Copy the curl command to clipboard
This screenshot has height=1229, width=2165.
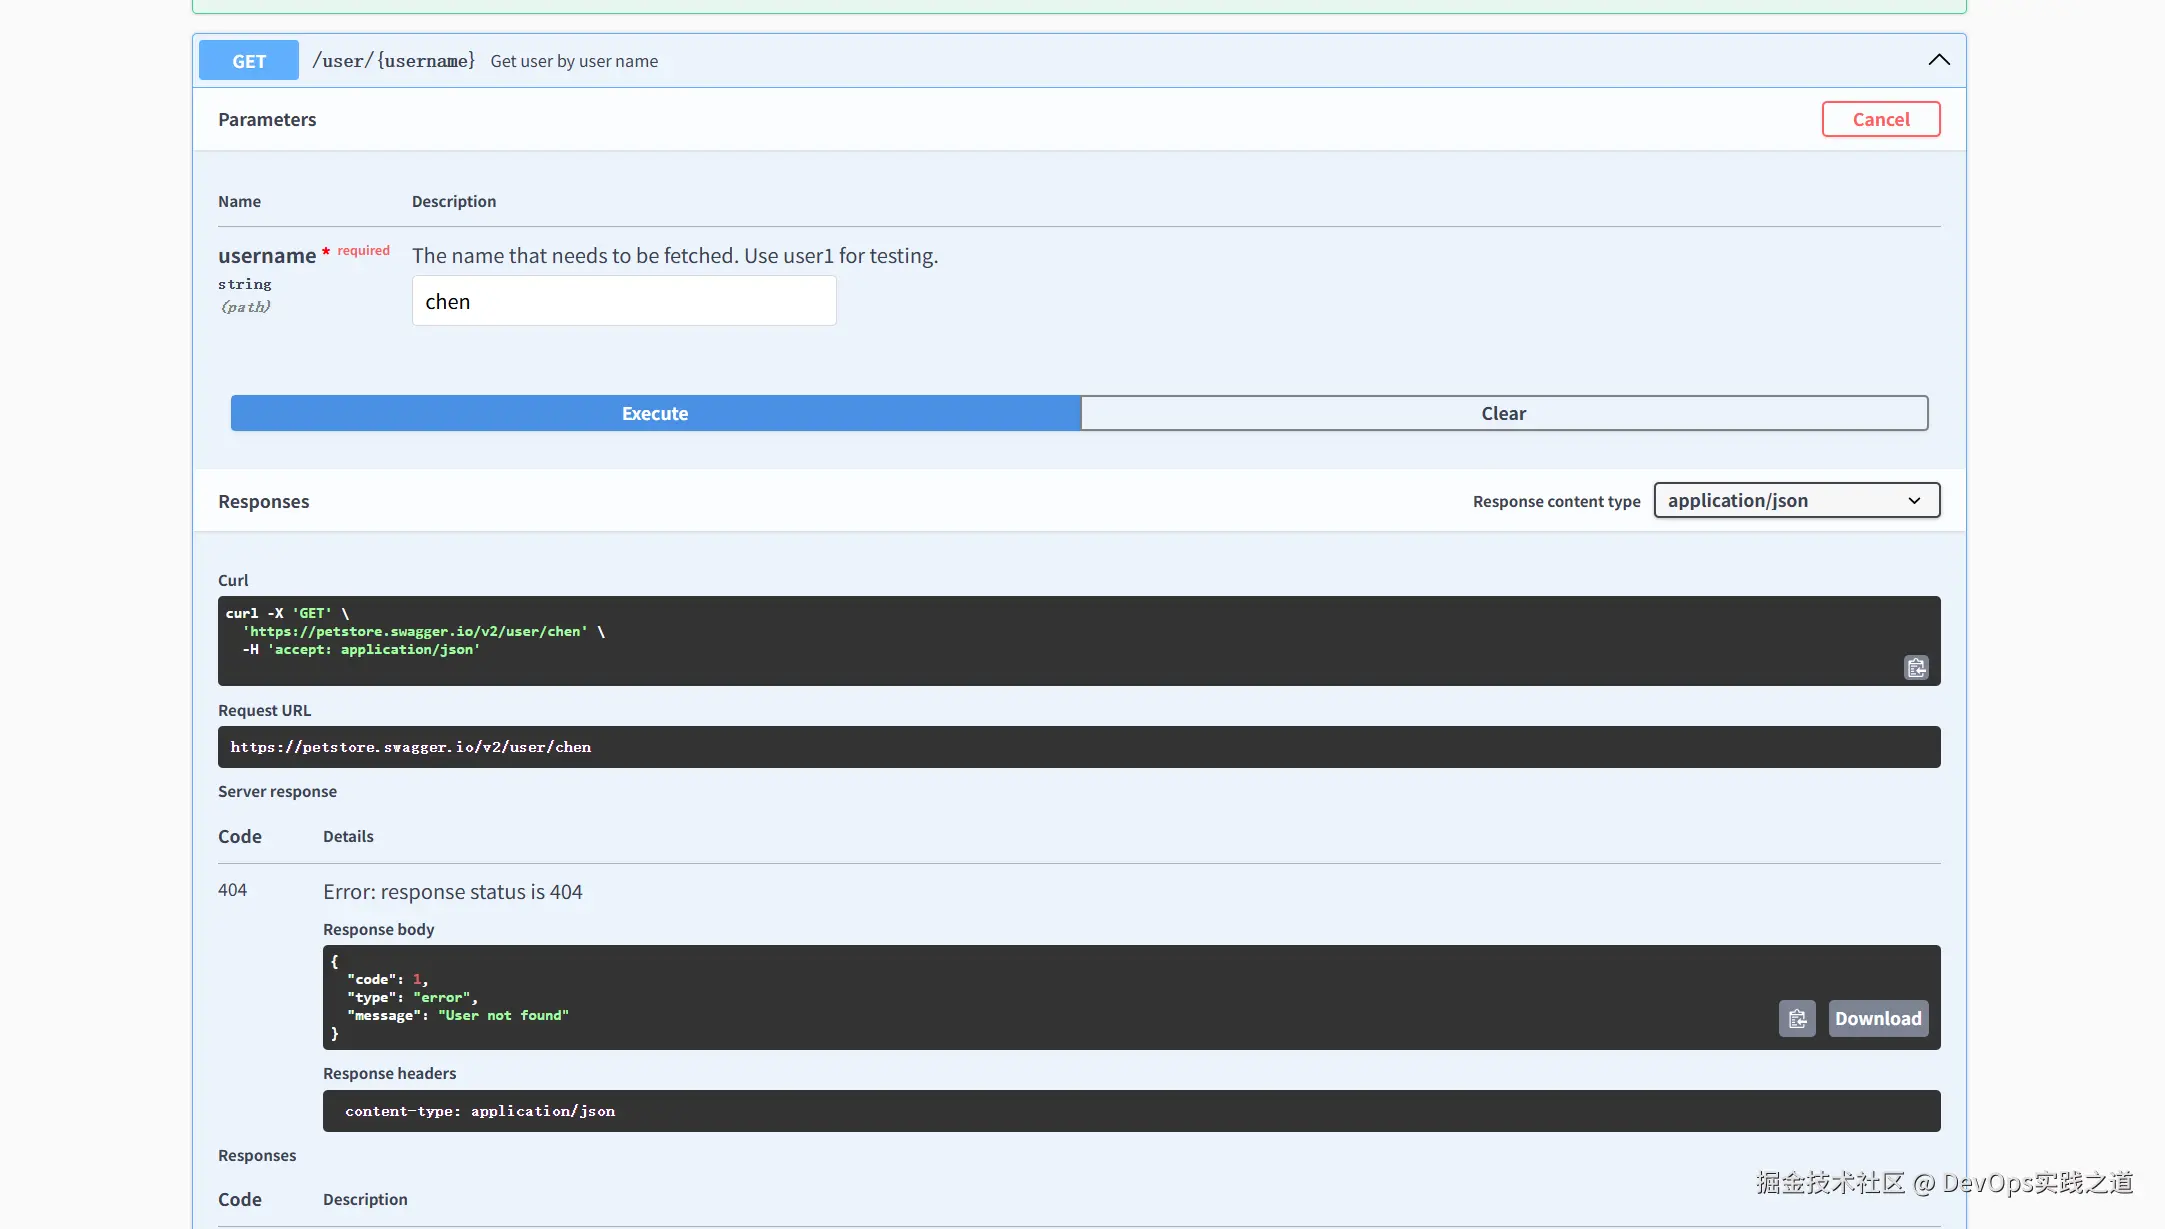pos(1915,668)
